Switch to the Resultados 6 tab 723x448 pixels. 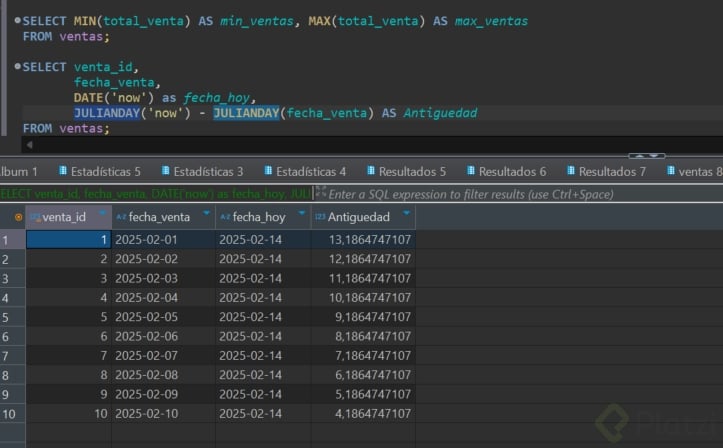(x=506, y=171)
